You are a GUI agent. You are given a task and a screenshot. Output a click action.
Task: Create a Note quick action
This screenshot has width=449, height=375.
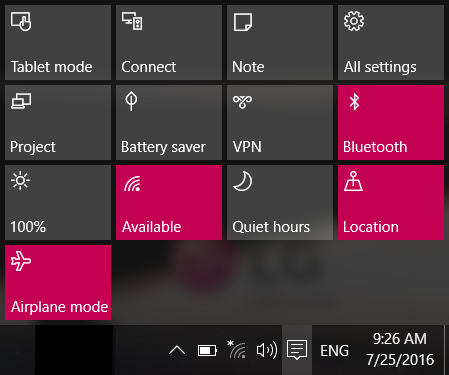[x=280, y=42]
